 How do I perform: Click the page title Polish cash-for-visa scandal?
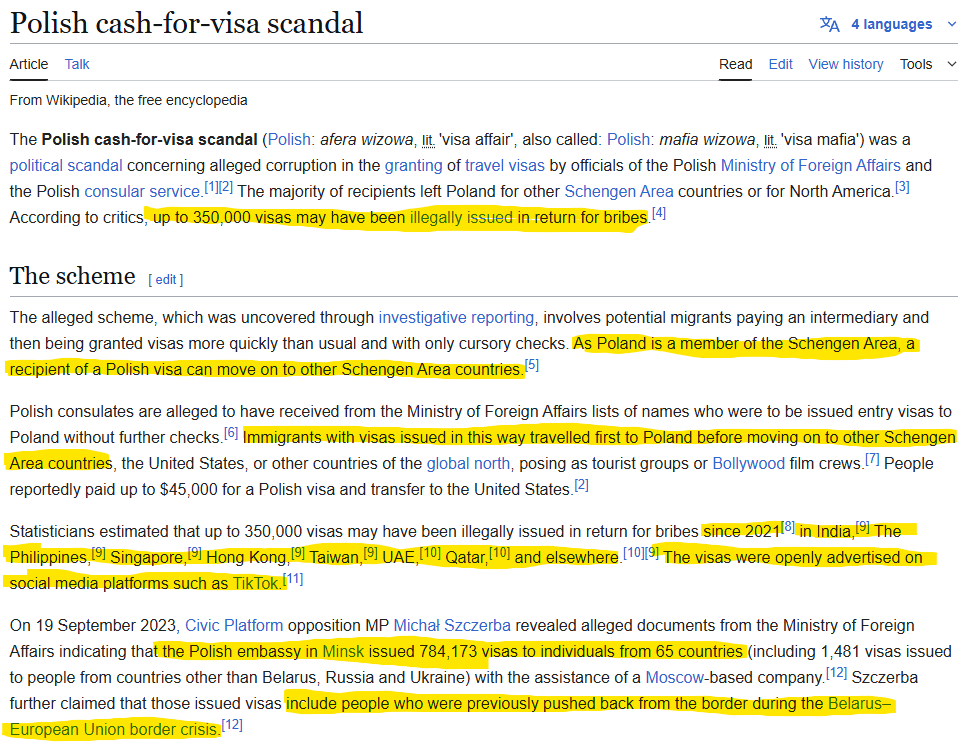point(186,23)
